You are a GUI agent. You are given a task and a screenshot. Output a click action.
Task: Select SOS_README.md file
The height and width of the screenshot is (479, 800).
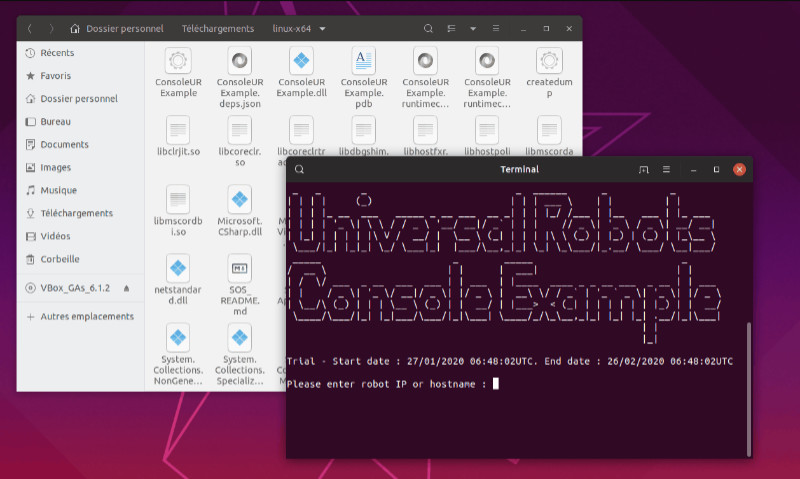pyautogui.click(x=240, y=285)
